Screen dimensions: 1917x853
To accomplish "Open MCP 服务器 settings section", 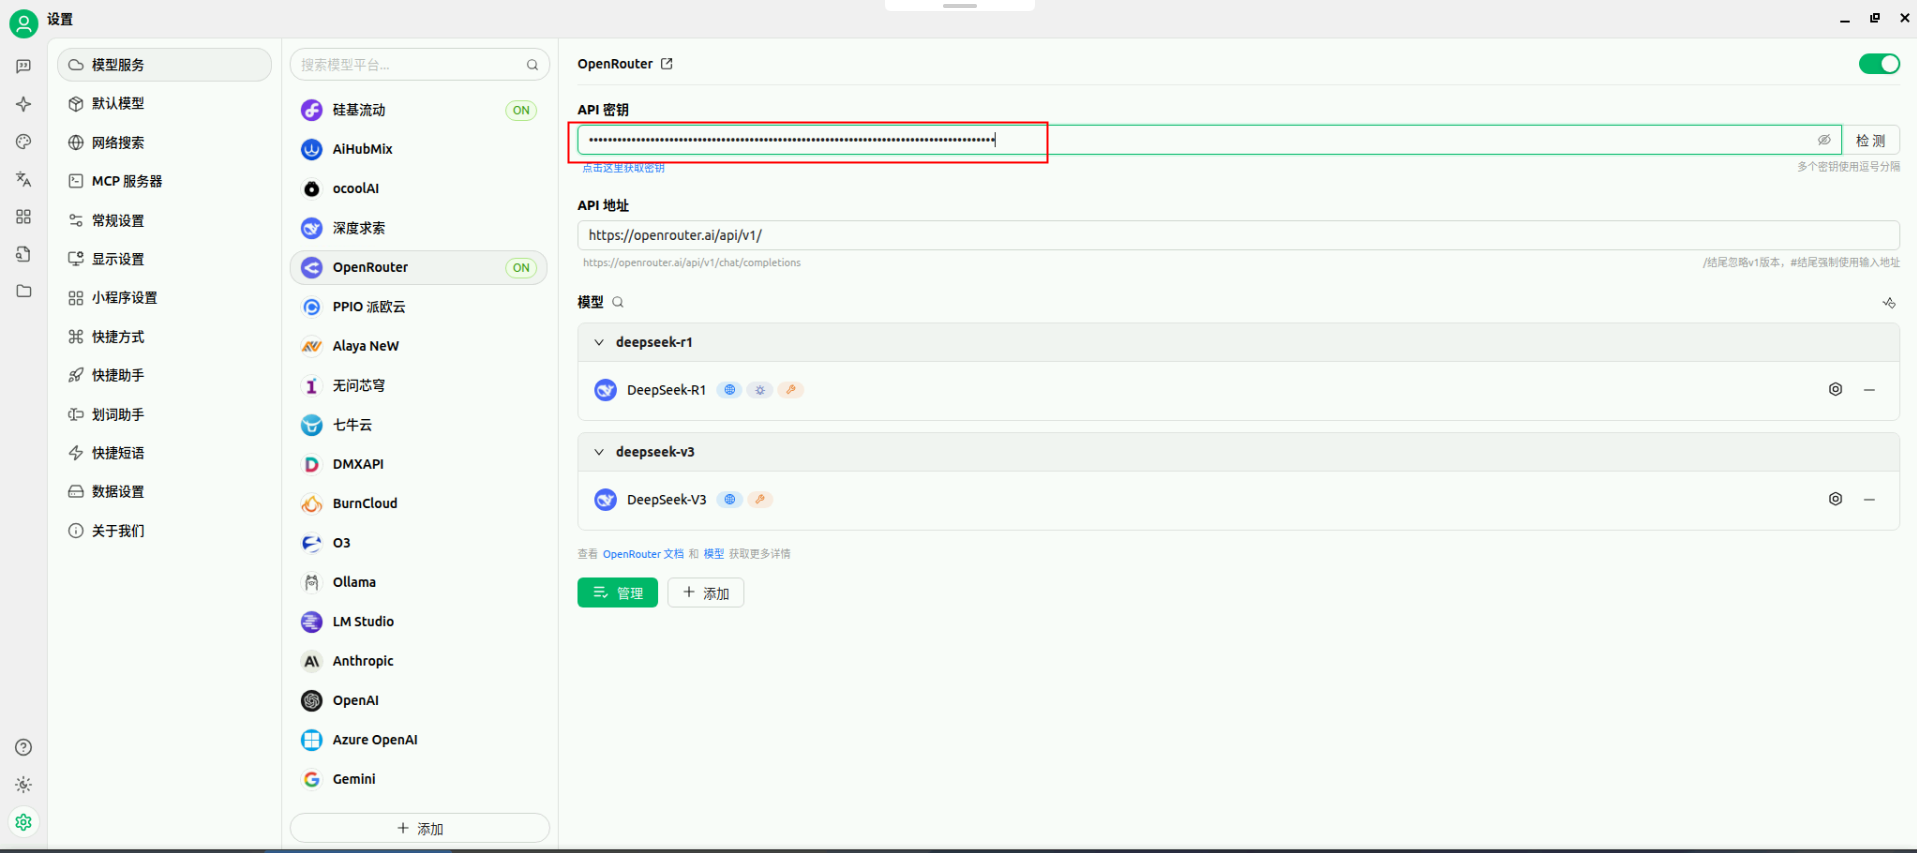I will point(165,181).
